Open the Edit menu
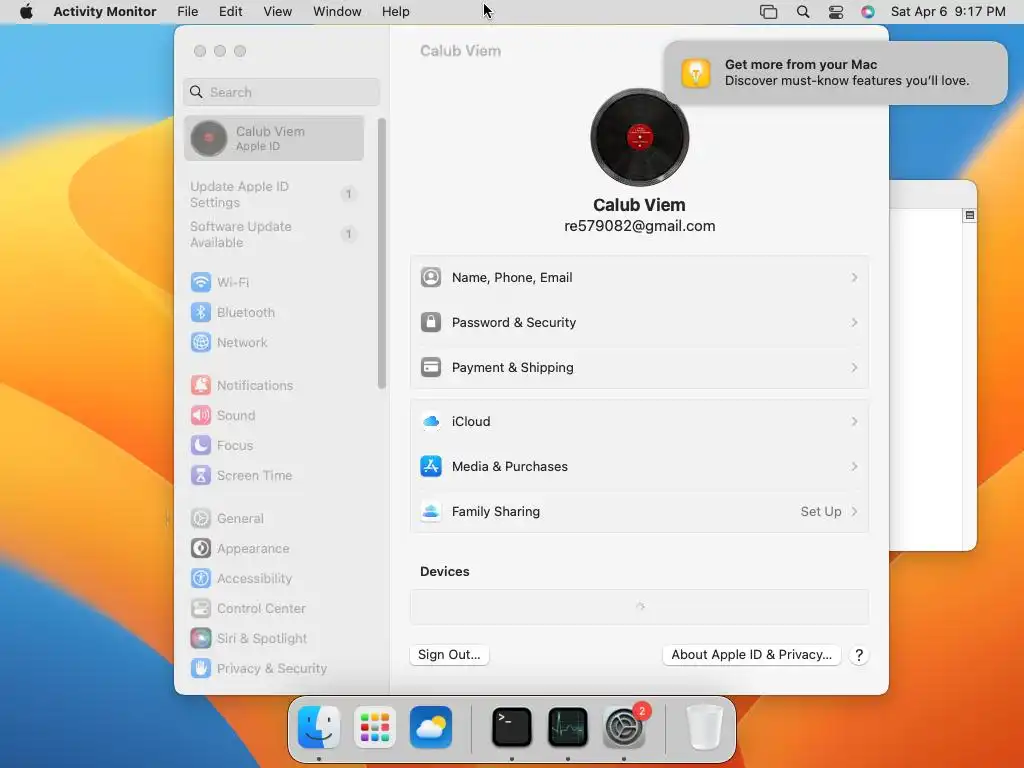1024x768 pixels. click(x=231, y=12)
